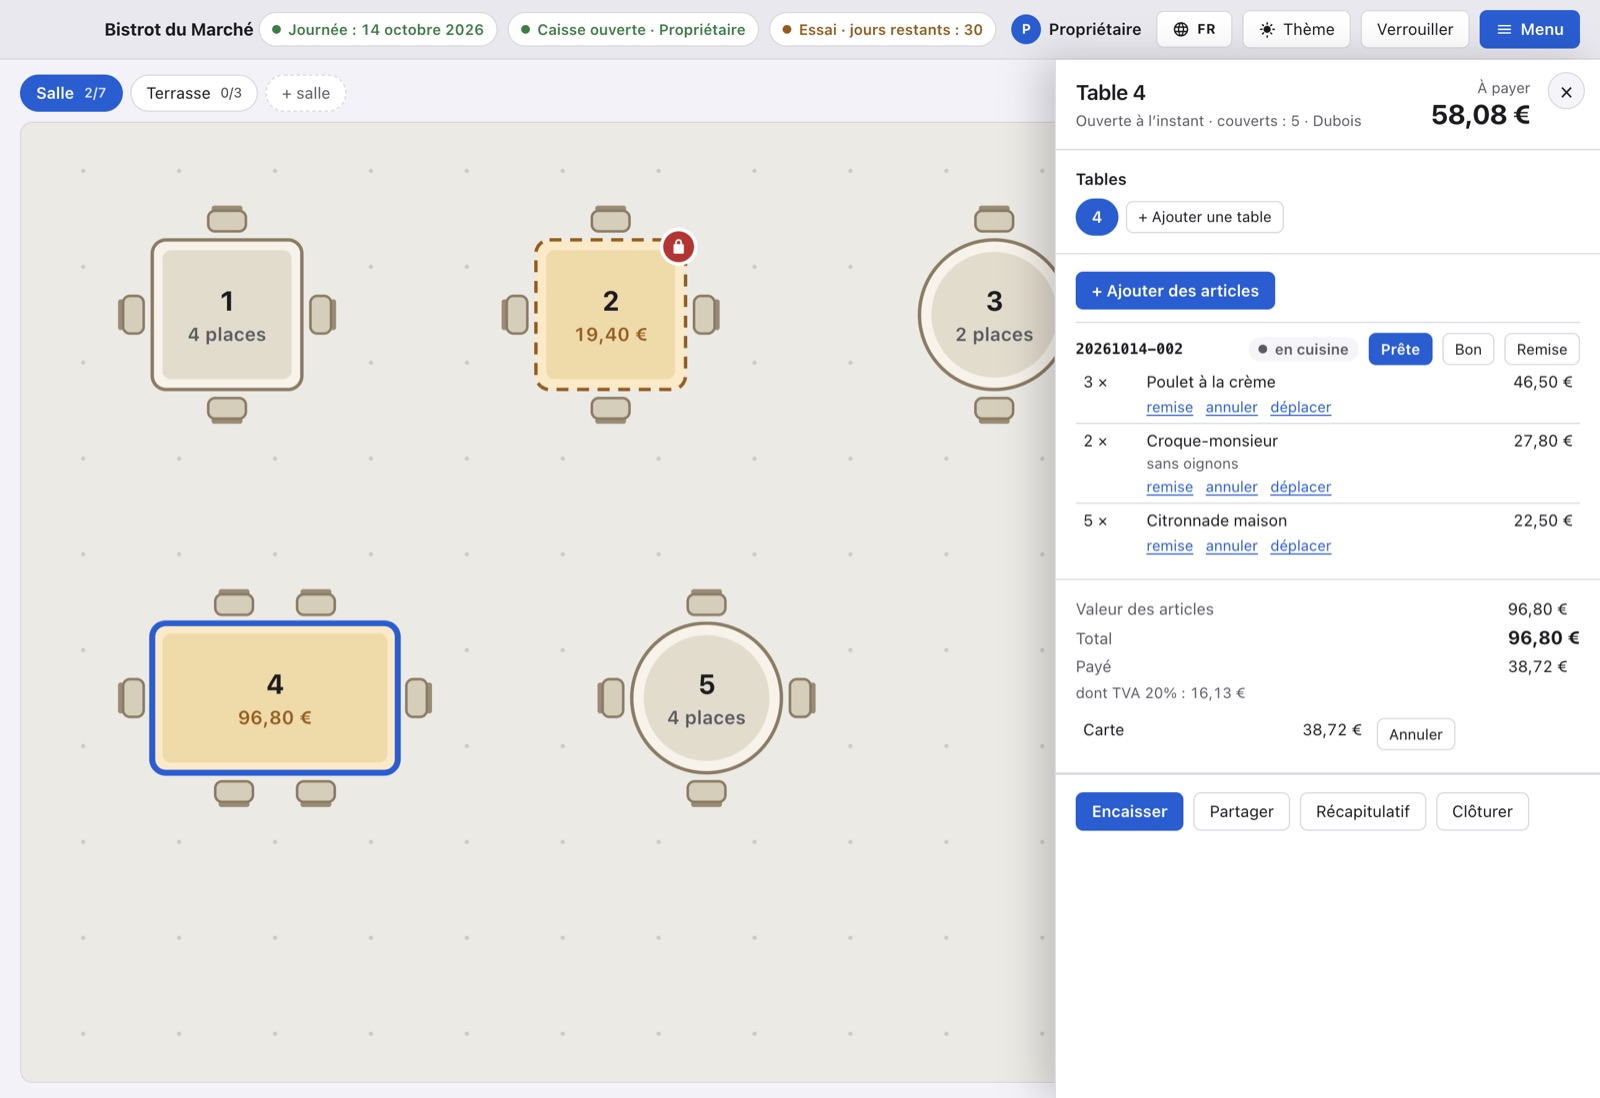This screenshot has width=1600, height=1098.
Task: Click annuler for Poulet à la crème
Action: 1231,407
